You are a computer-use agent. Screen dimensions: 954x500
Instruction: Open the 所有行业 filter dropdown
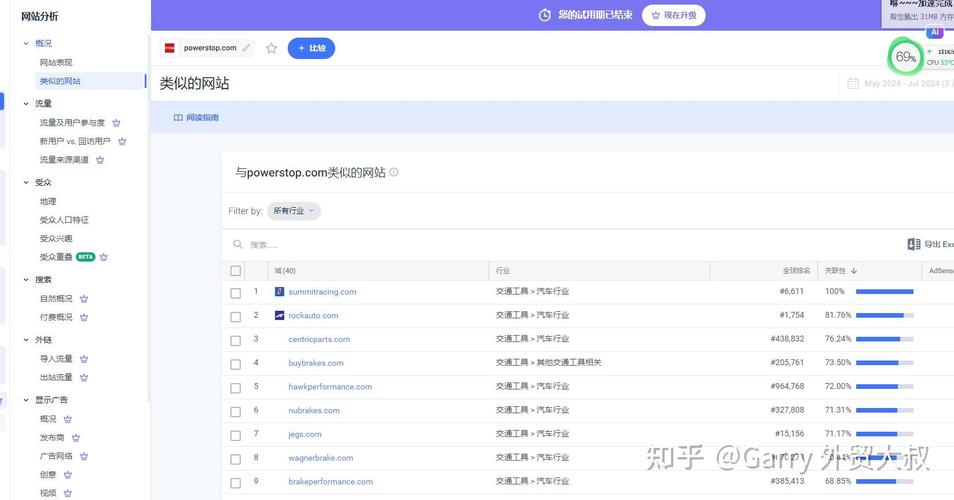pyautogui.click(x=294, y=210)
